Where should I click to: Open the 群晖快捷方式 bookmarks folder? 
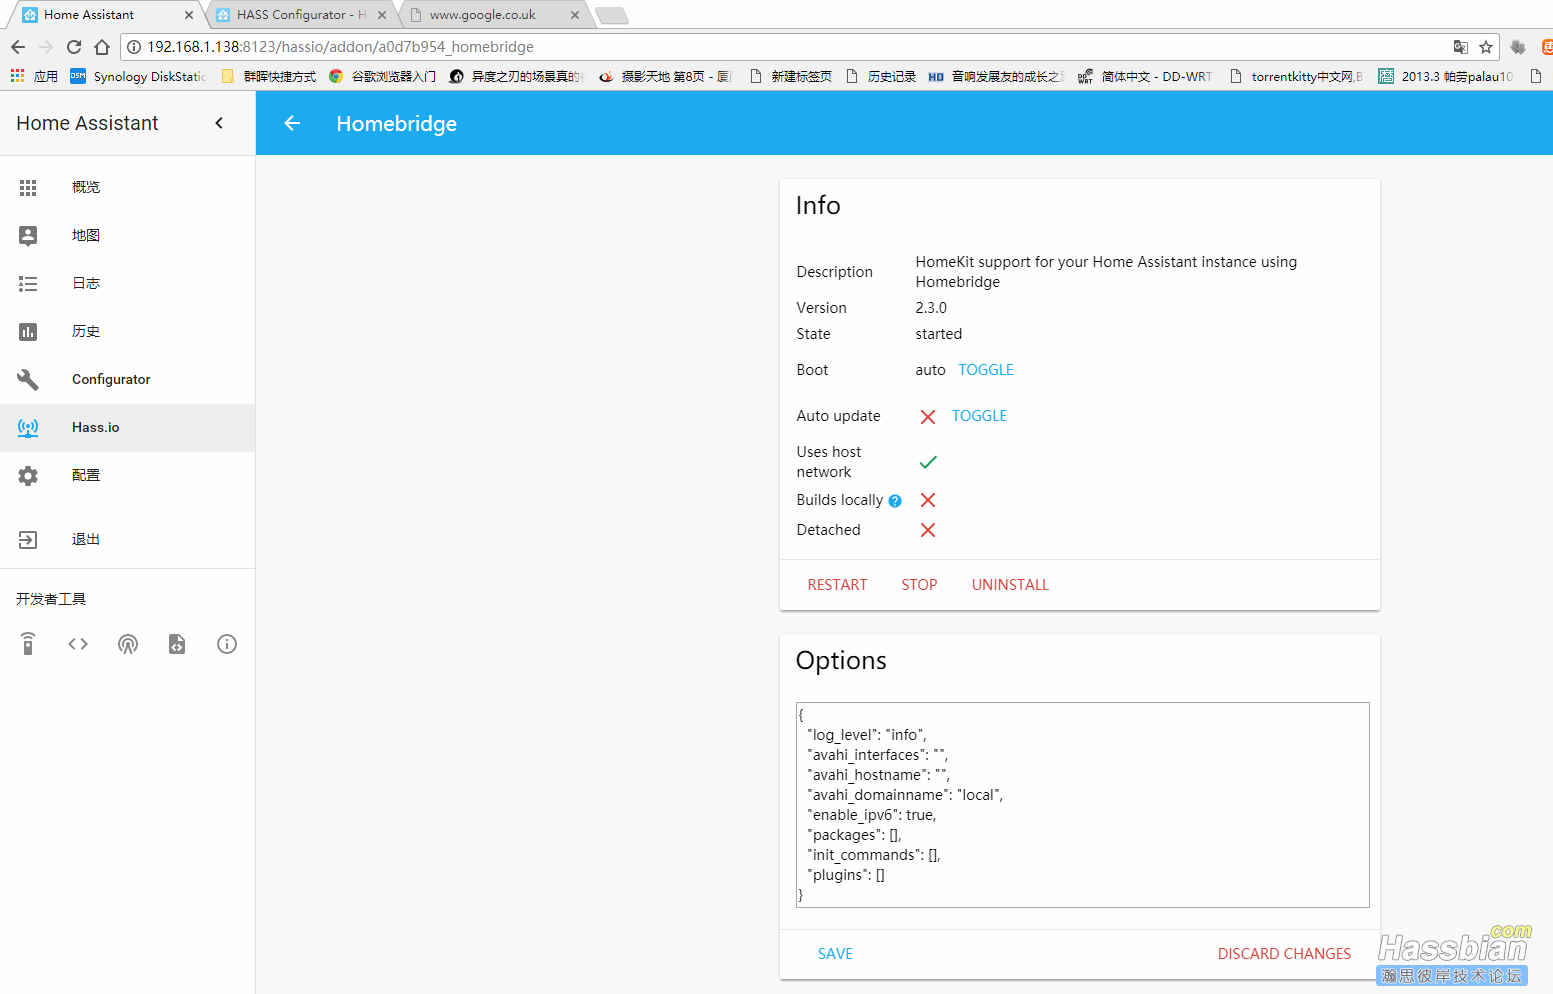(x=268, y=76)
